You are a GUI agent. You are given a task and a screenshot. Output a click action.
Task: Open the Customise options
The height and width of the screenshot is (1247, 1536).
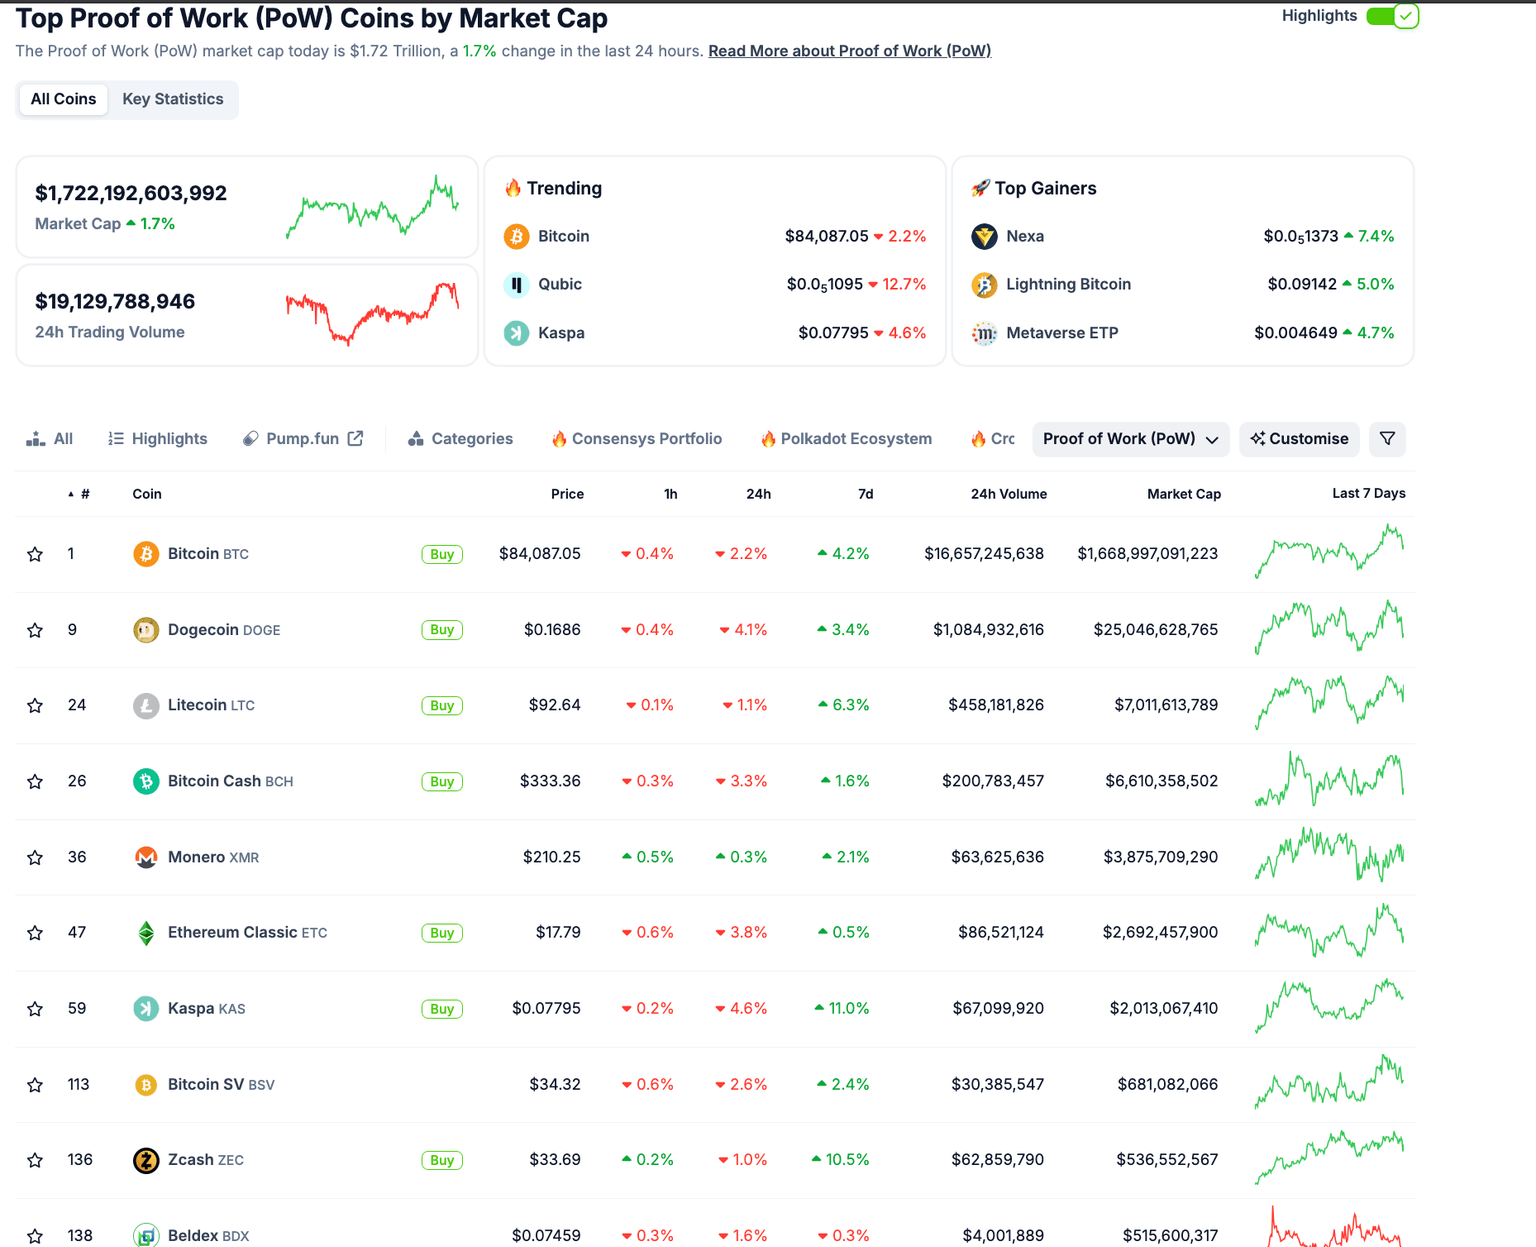1299,438
